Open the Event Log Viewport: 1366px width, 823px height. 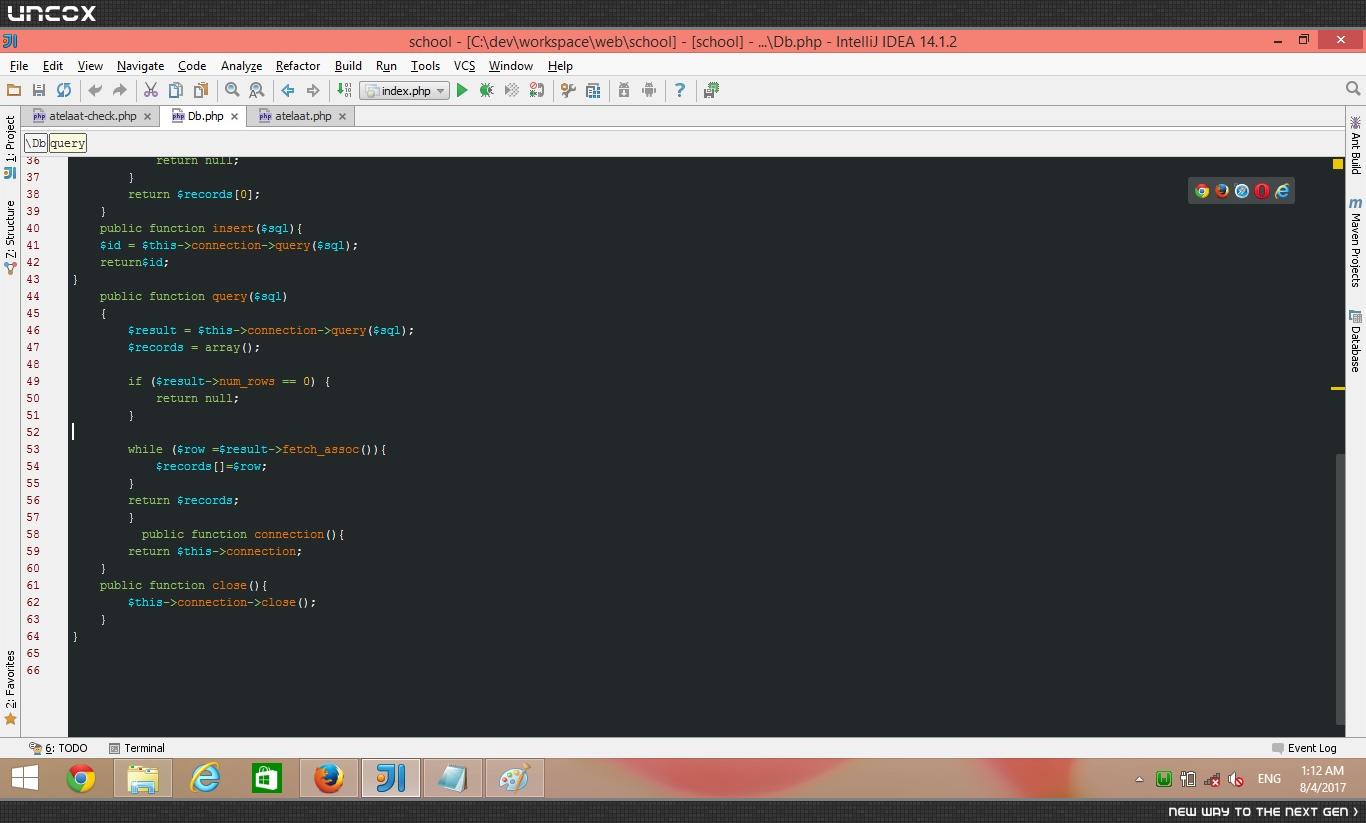click(x=1304, y=748)
